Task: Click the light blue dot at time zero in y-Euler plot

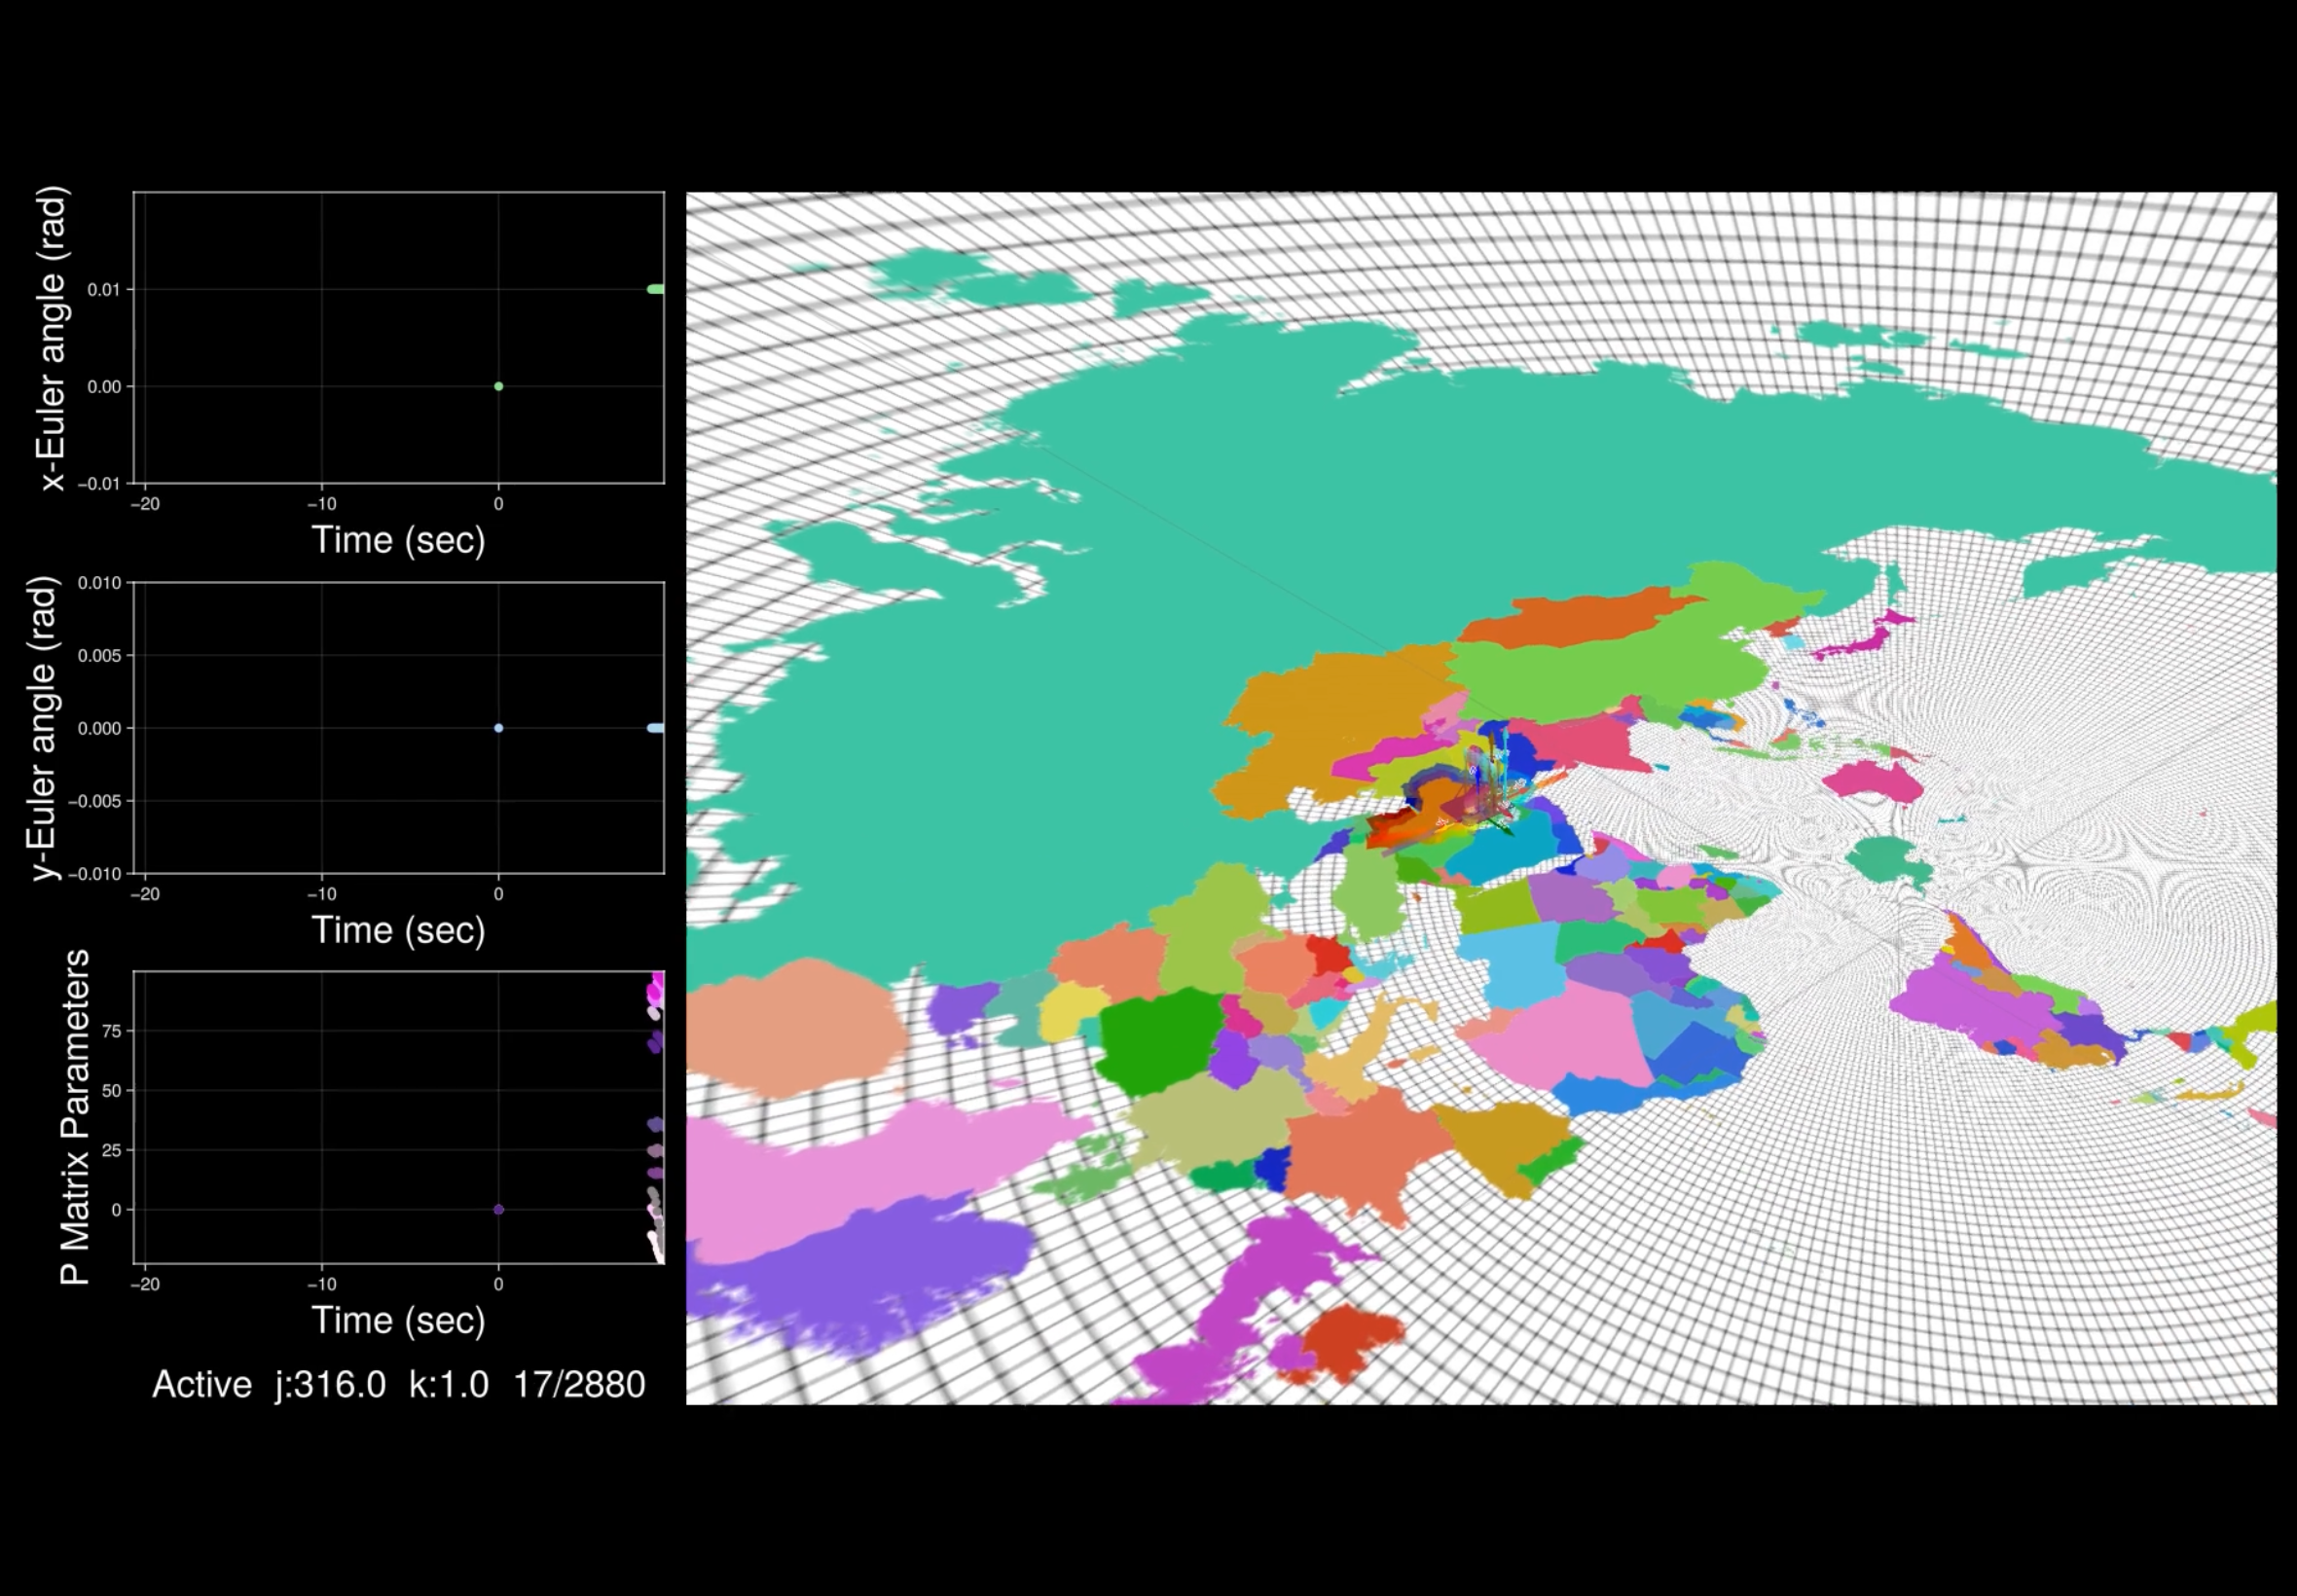Action: [x=498, y=728]
